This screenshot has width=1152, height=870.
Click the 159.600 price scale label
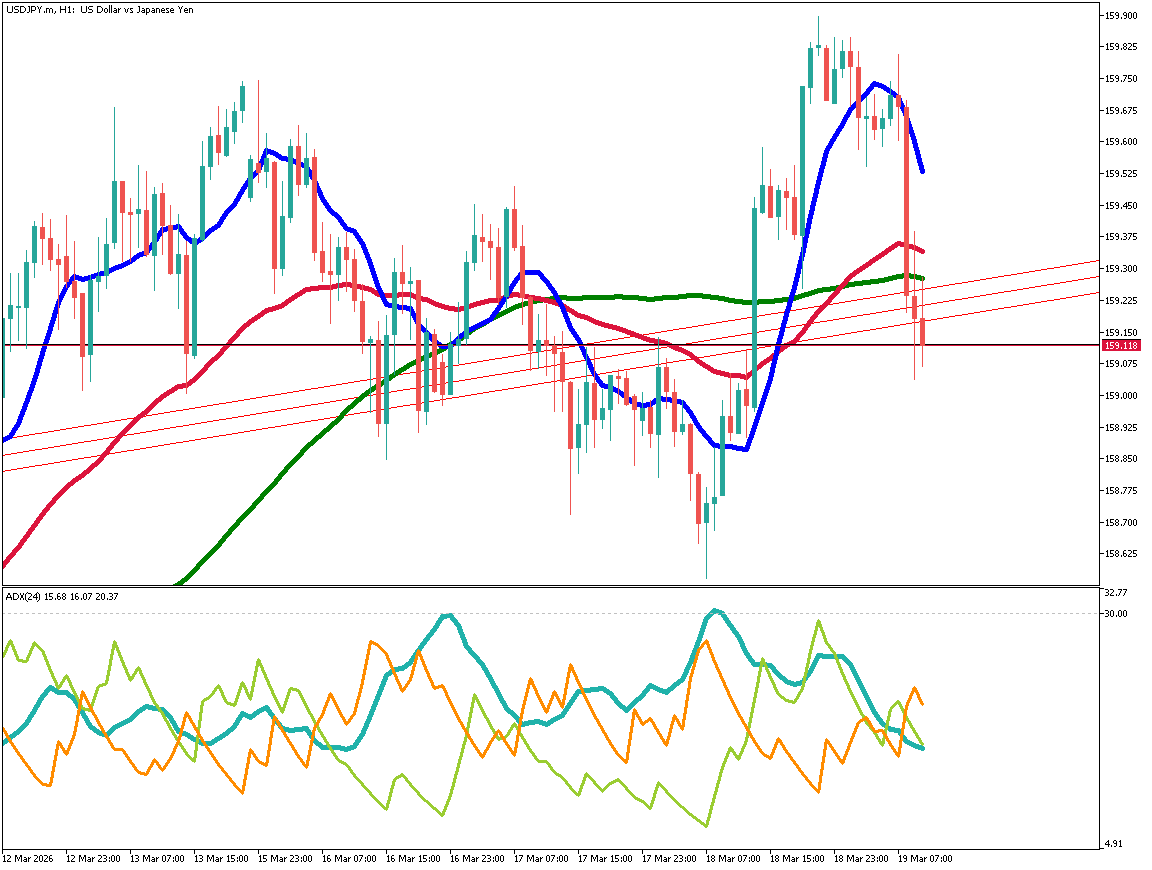click(x=1121, y=142)
